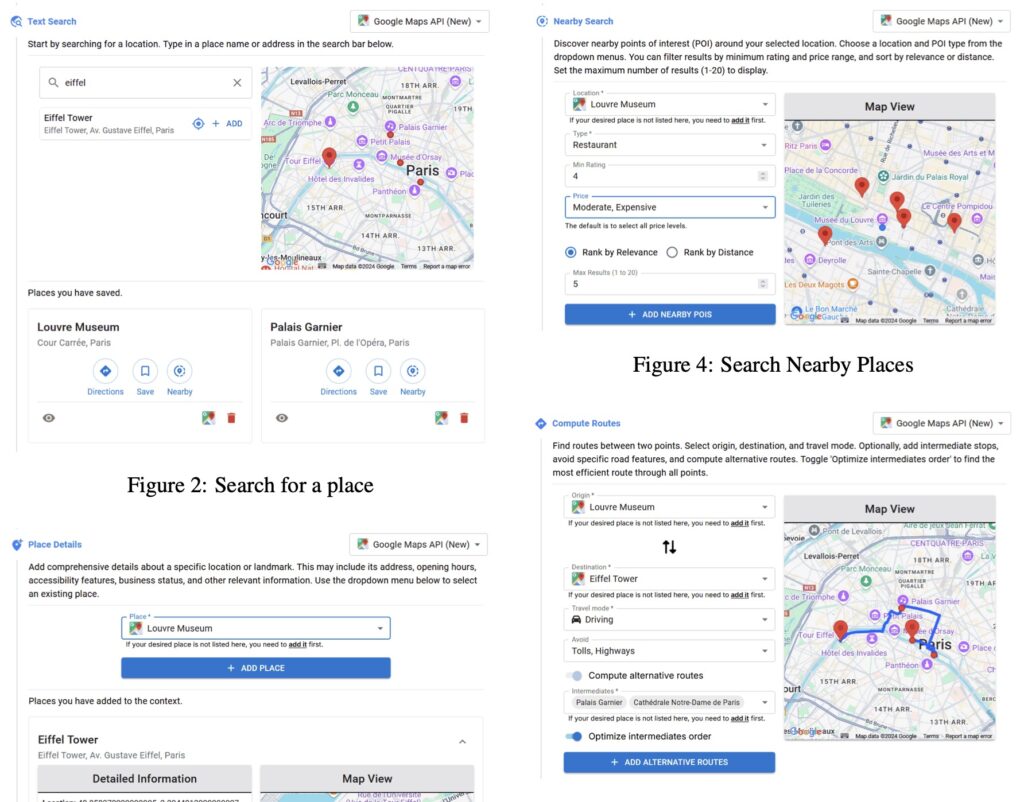This screenshot has width=1024, height=802.
Task: Click 'add it' link under Nearby Search Location
Action: (740, 121)
